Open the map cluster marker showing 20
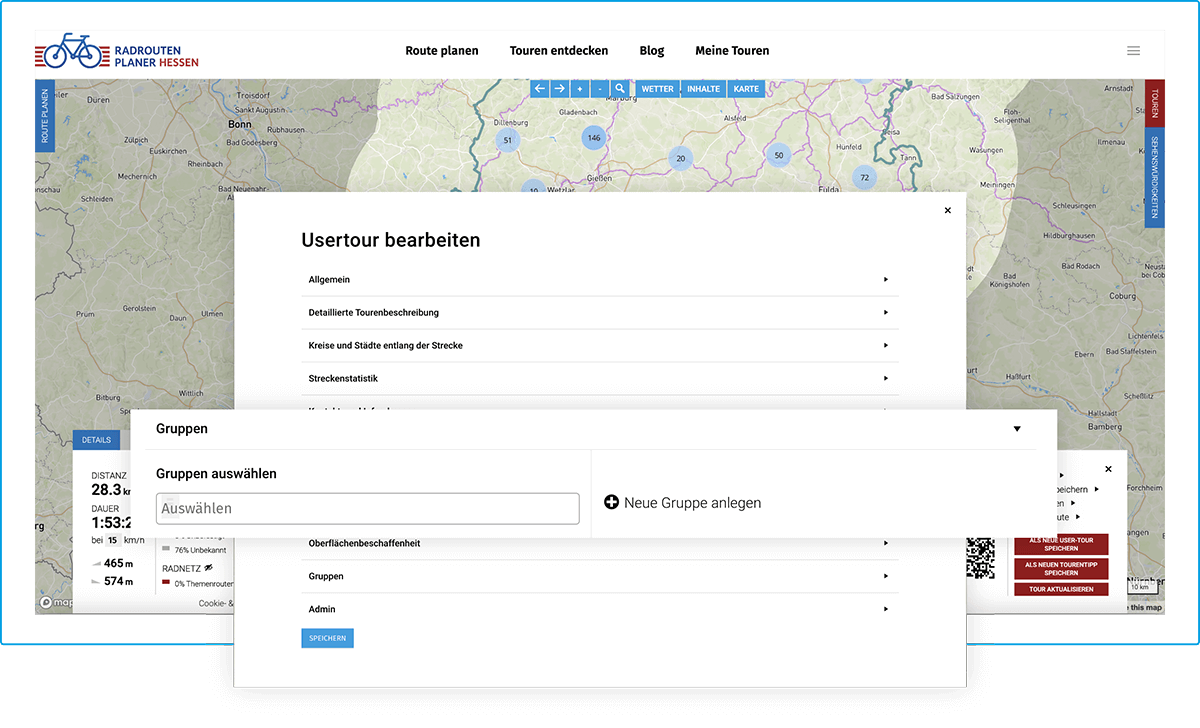The width and height of the screenshot is (1200, 728). (681, 158)
